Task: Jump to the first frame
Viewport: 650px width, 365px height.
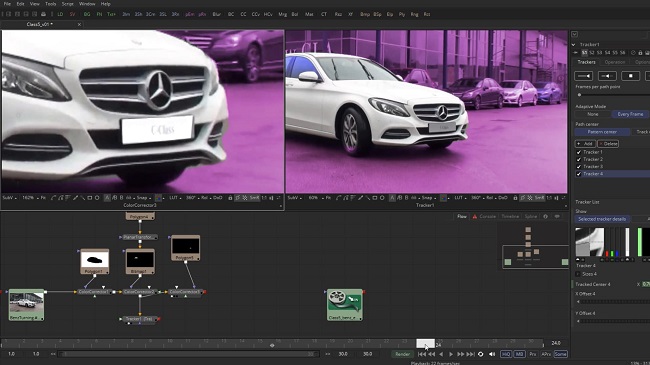Action: [422, 354]
